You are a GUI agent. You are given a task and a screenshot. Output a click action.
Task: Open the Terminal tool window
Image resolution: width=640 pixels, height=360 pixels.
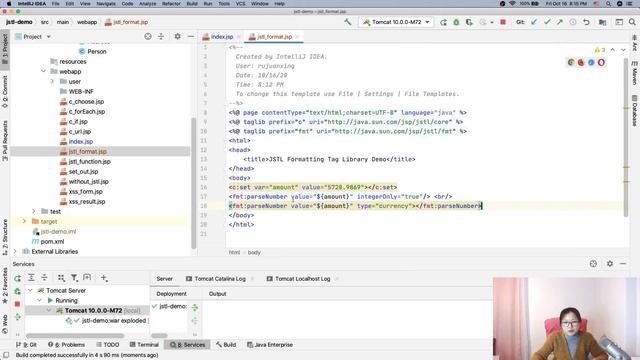coord(144,345)
